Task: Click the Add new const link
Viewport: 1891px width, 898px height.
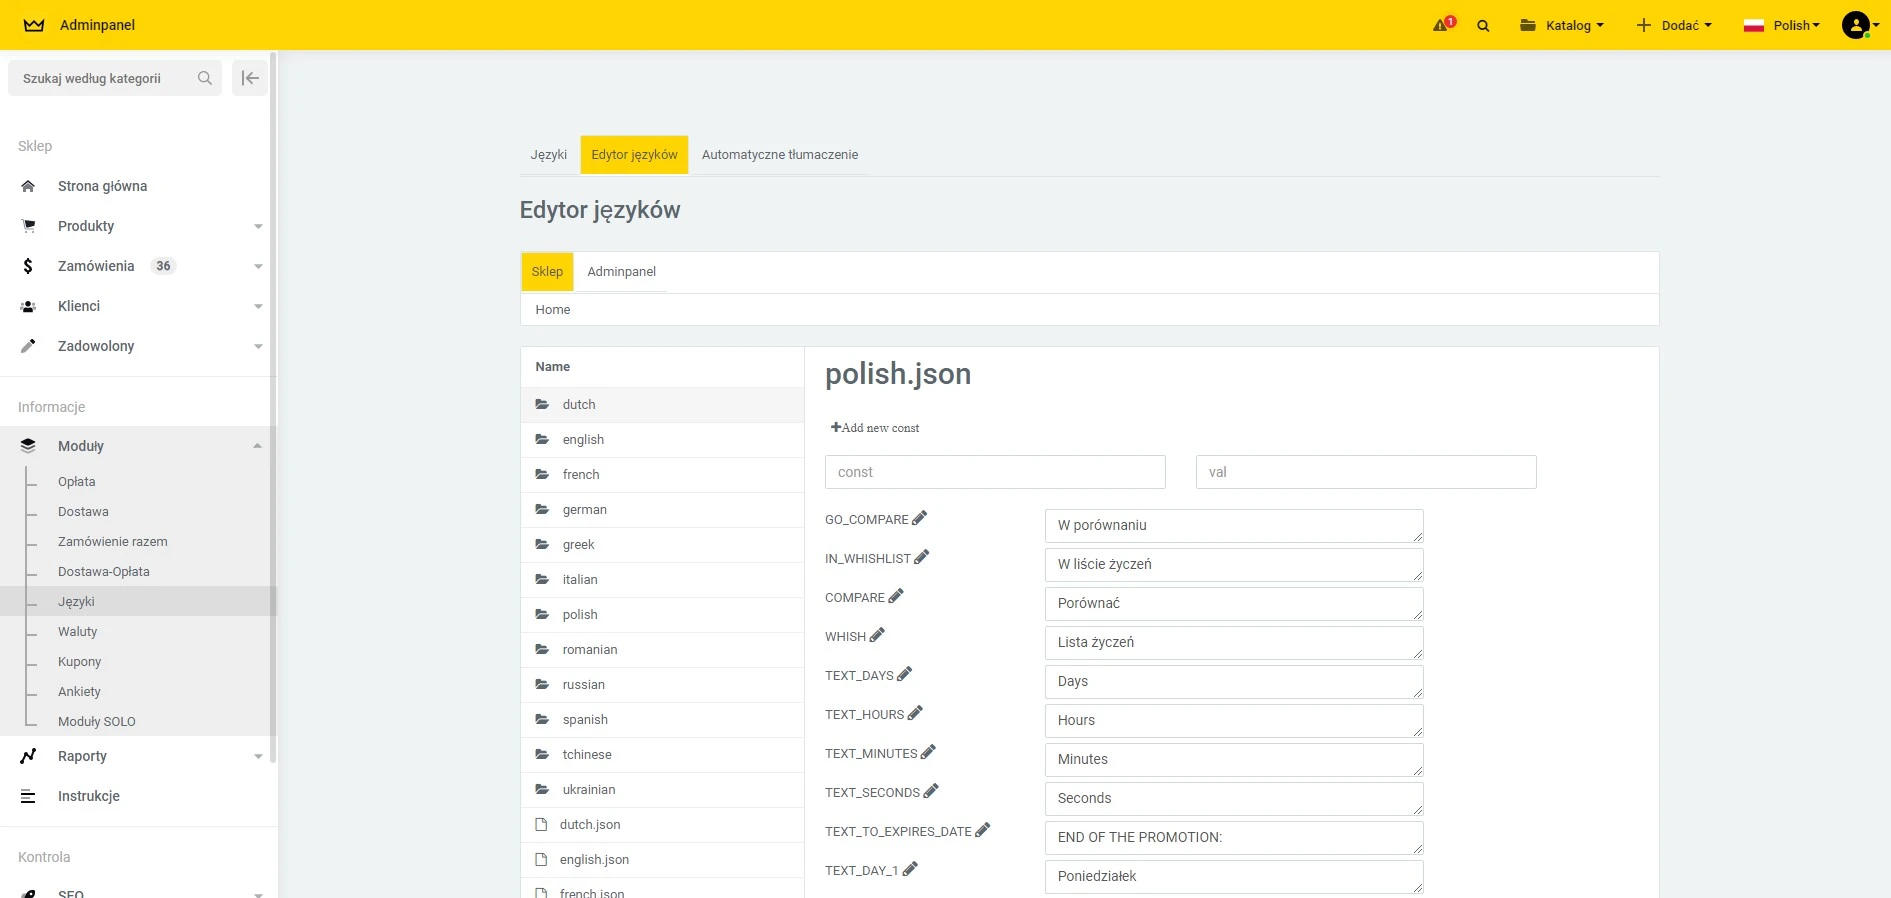Action: (875, 428)
